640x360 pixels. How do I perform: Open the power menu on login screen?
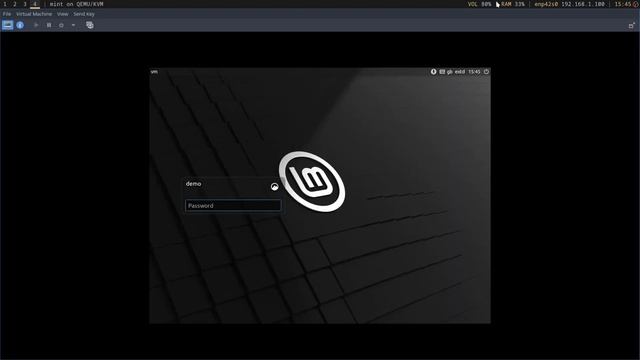[x=486, y=71]
